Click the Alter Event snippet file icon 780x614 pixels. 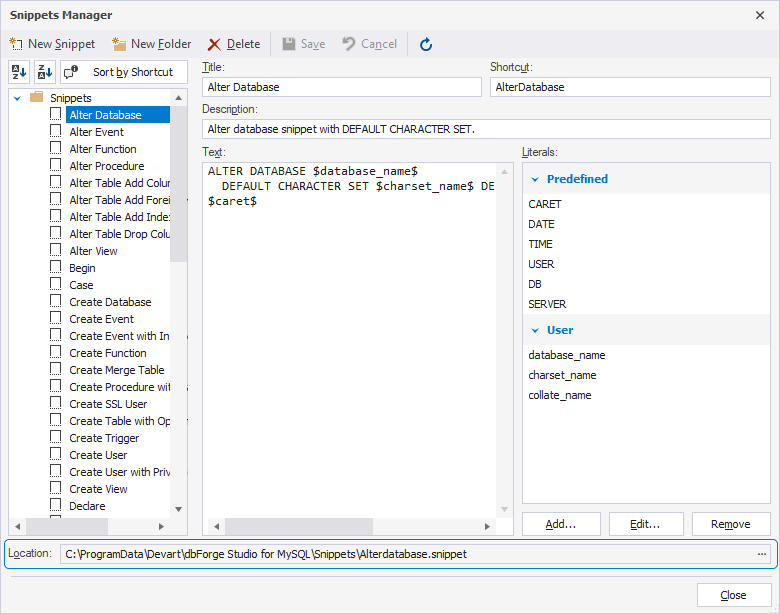[x=56, y=131]
